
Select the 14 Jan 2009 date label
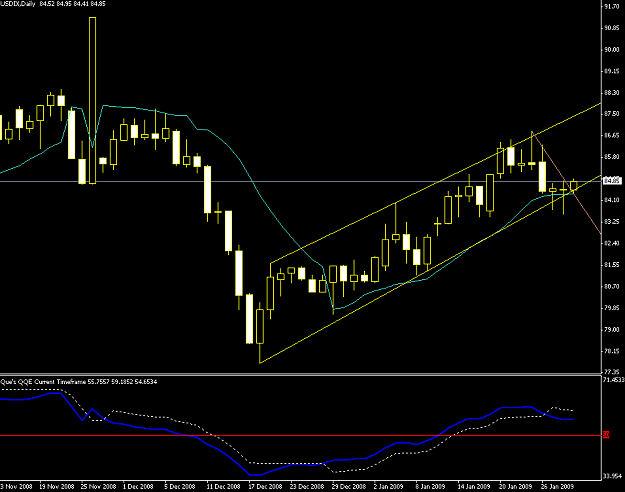tap(474, 486)
